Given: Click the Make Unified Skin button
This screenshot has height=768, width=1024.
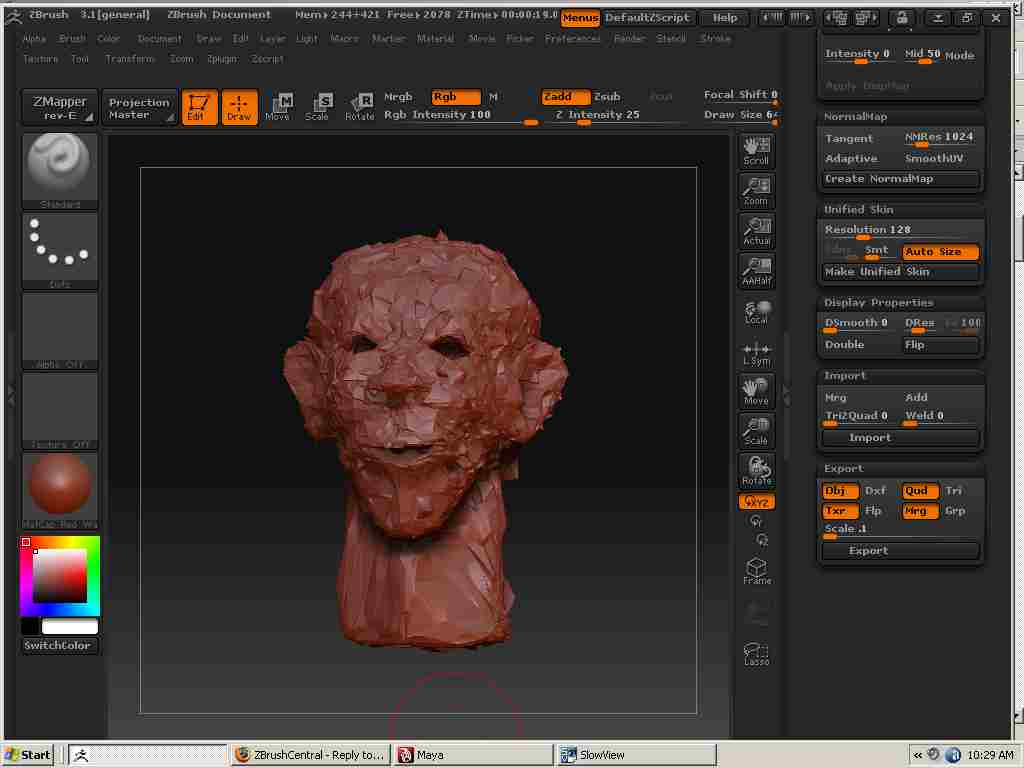Looking at the screenshot, I should click(x=900, y=272).
